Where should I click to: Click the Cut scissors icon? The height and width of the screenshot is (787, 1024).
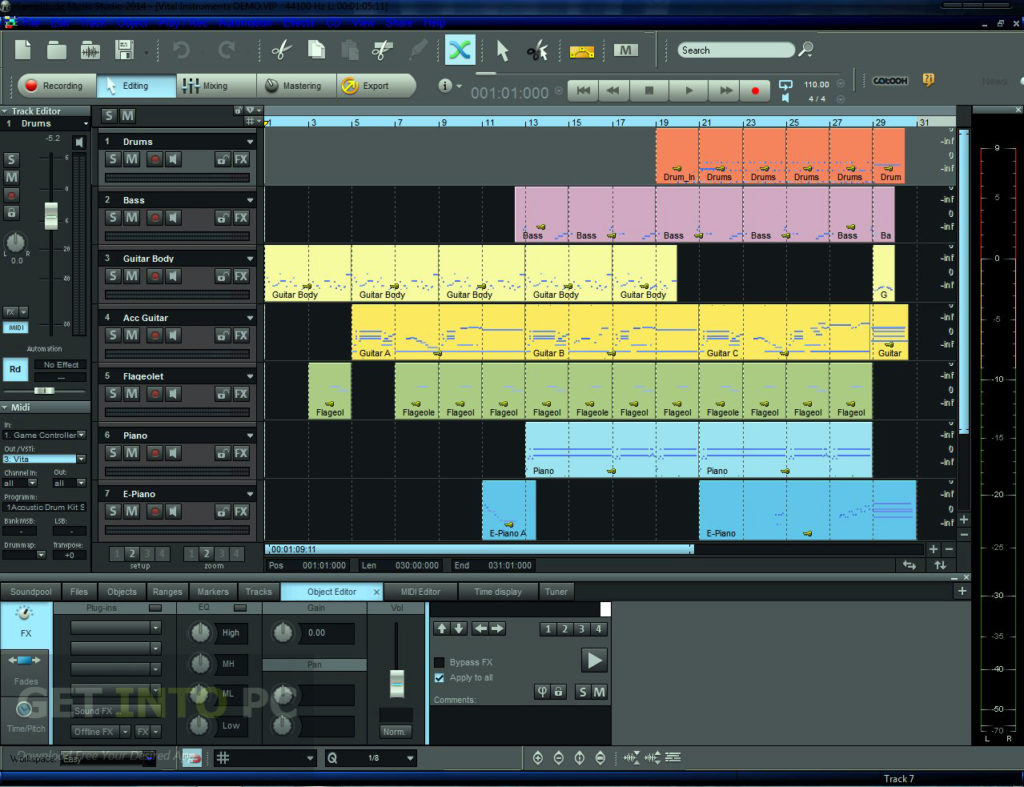pyautogui.click(x=281, y=50)
